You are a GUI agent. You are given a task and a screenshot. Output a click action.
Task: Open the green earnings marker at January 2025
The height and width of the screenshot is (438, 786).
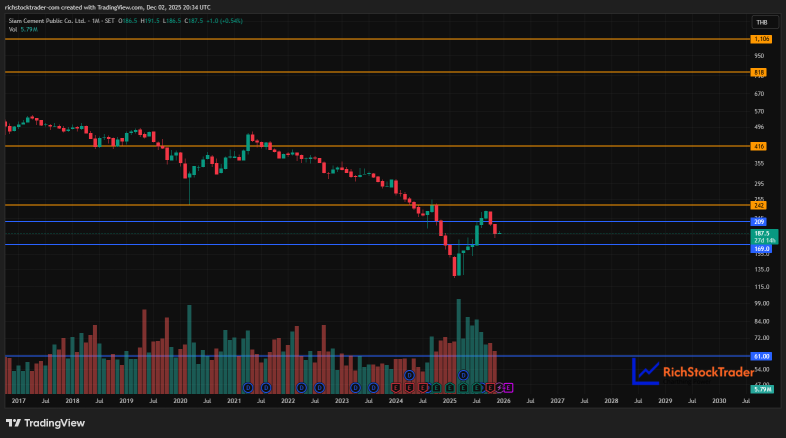point(450,388)
